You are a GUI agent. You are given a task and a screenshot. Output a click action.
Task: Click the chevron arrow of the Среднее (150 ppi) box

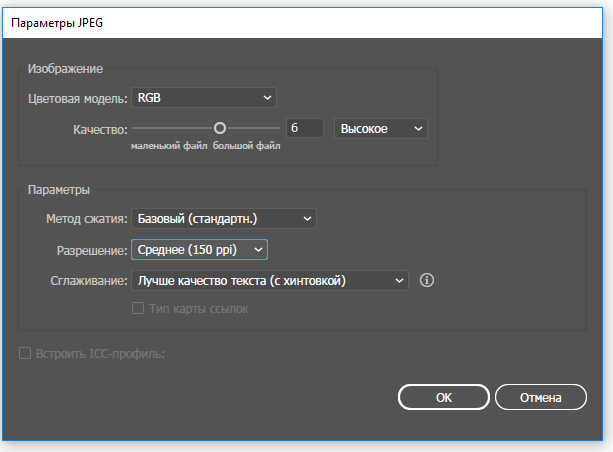[258, 249]
